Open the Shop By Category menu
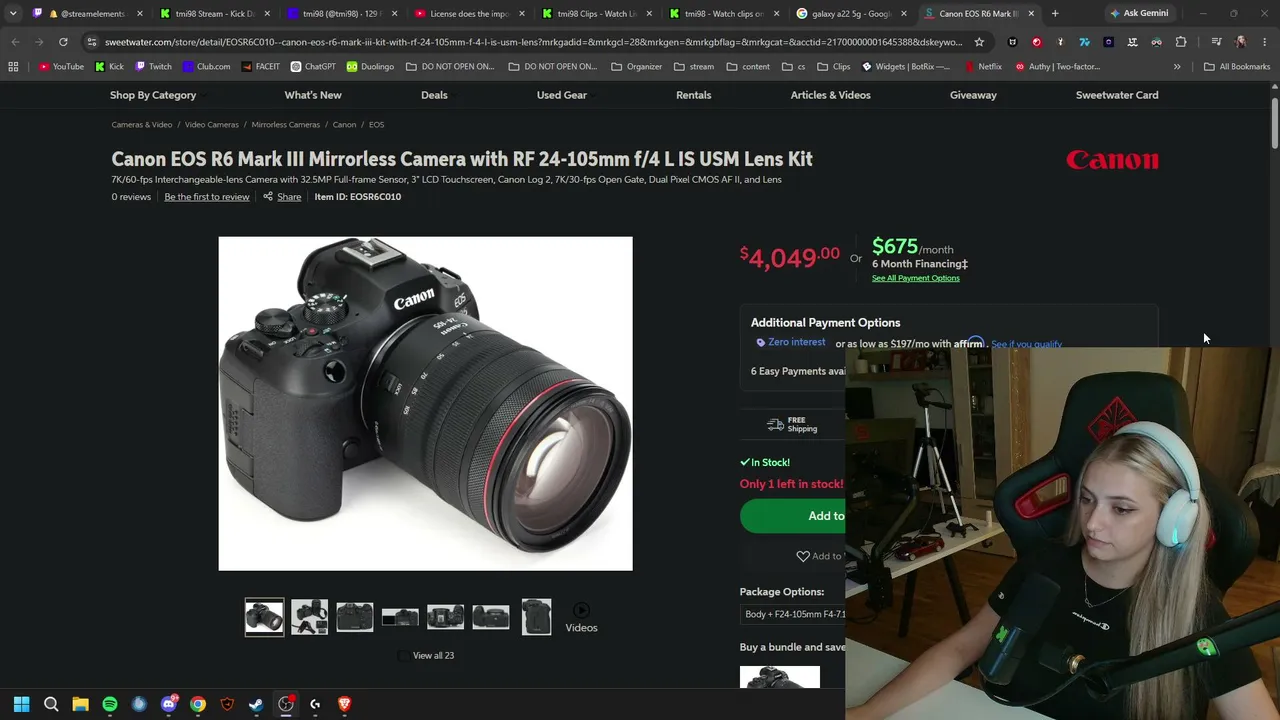1280x720 pixels. coord(153,95)
